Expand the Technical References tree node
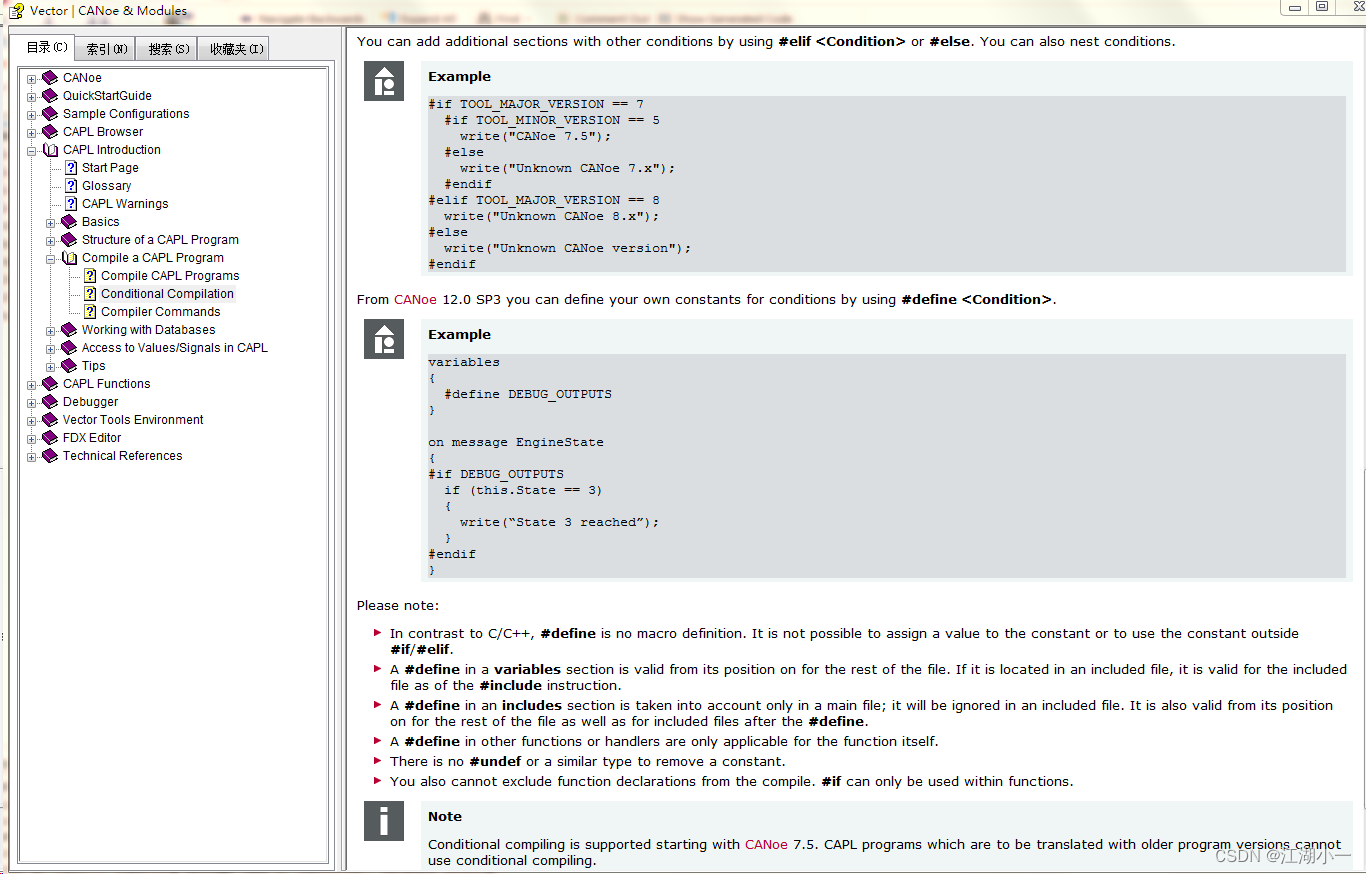This screenshot has height=874, width=1366. 32,457
